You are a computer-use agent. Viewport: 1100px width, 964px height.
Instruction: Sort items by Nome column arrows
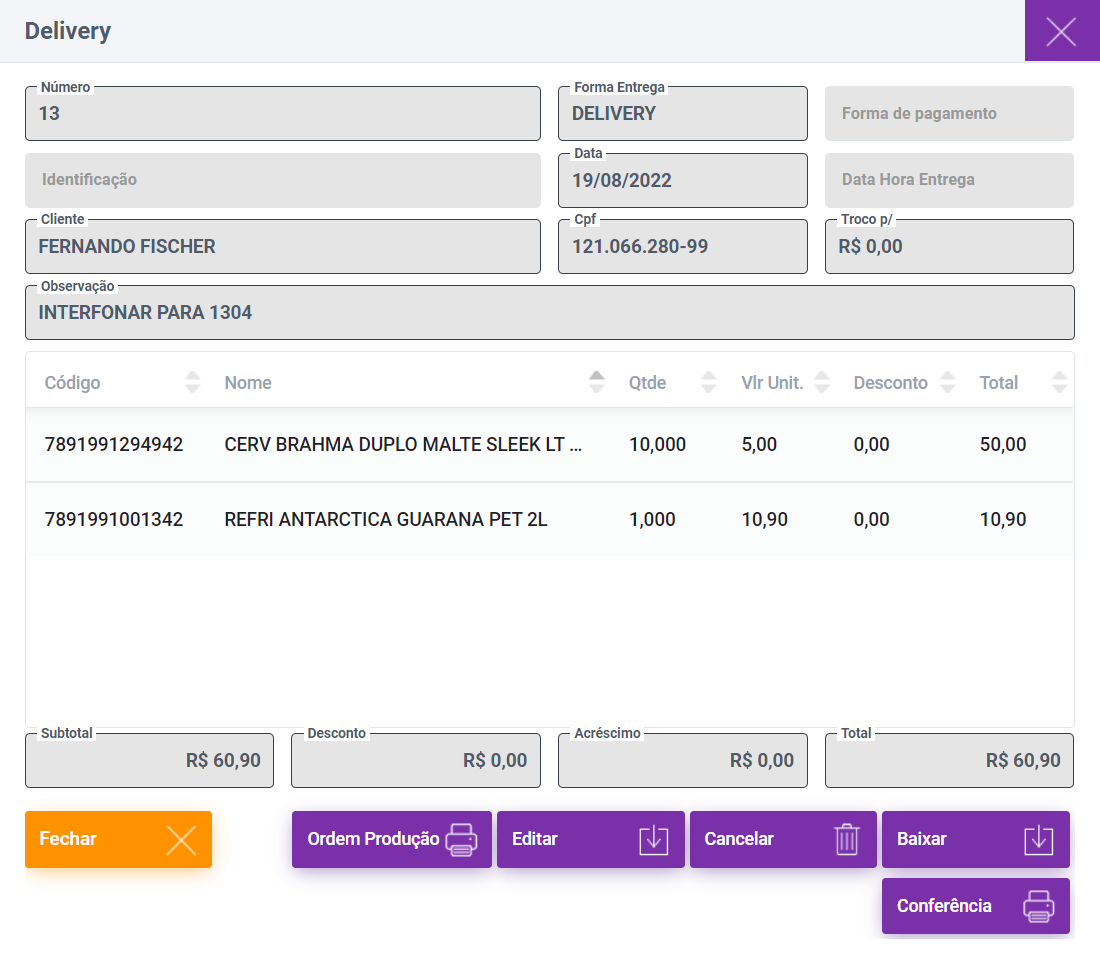point(597,382)
